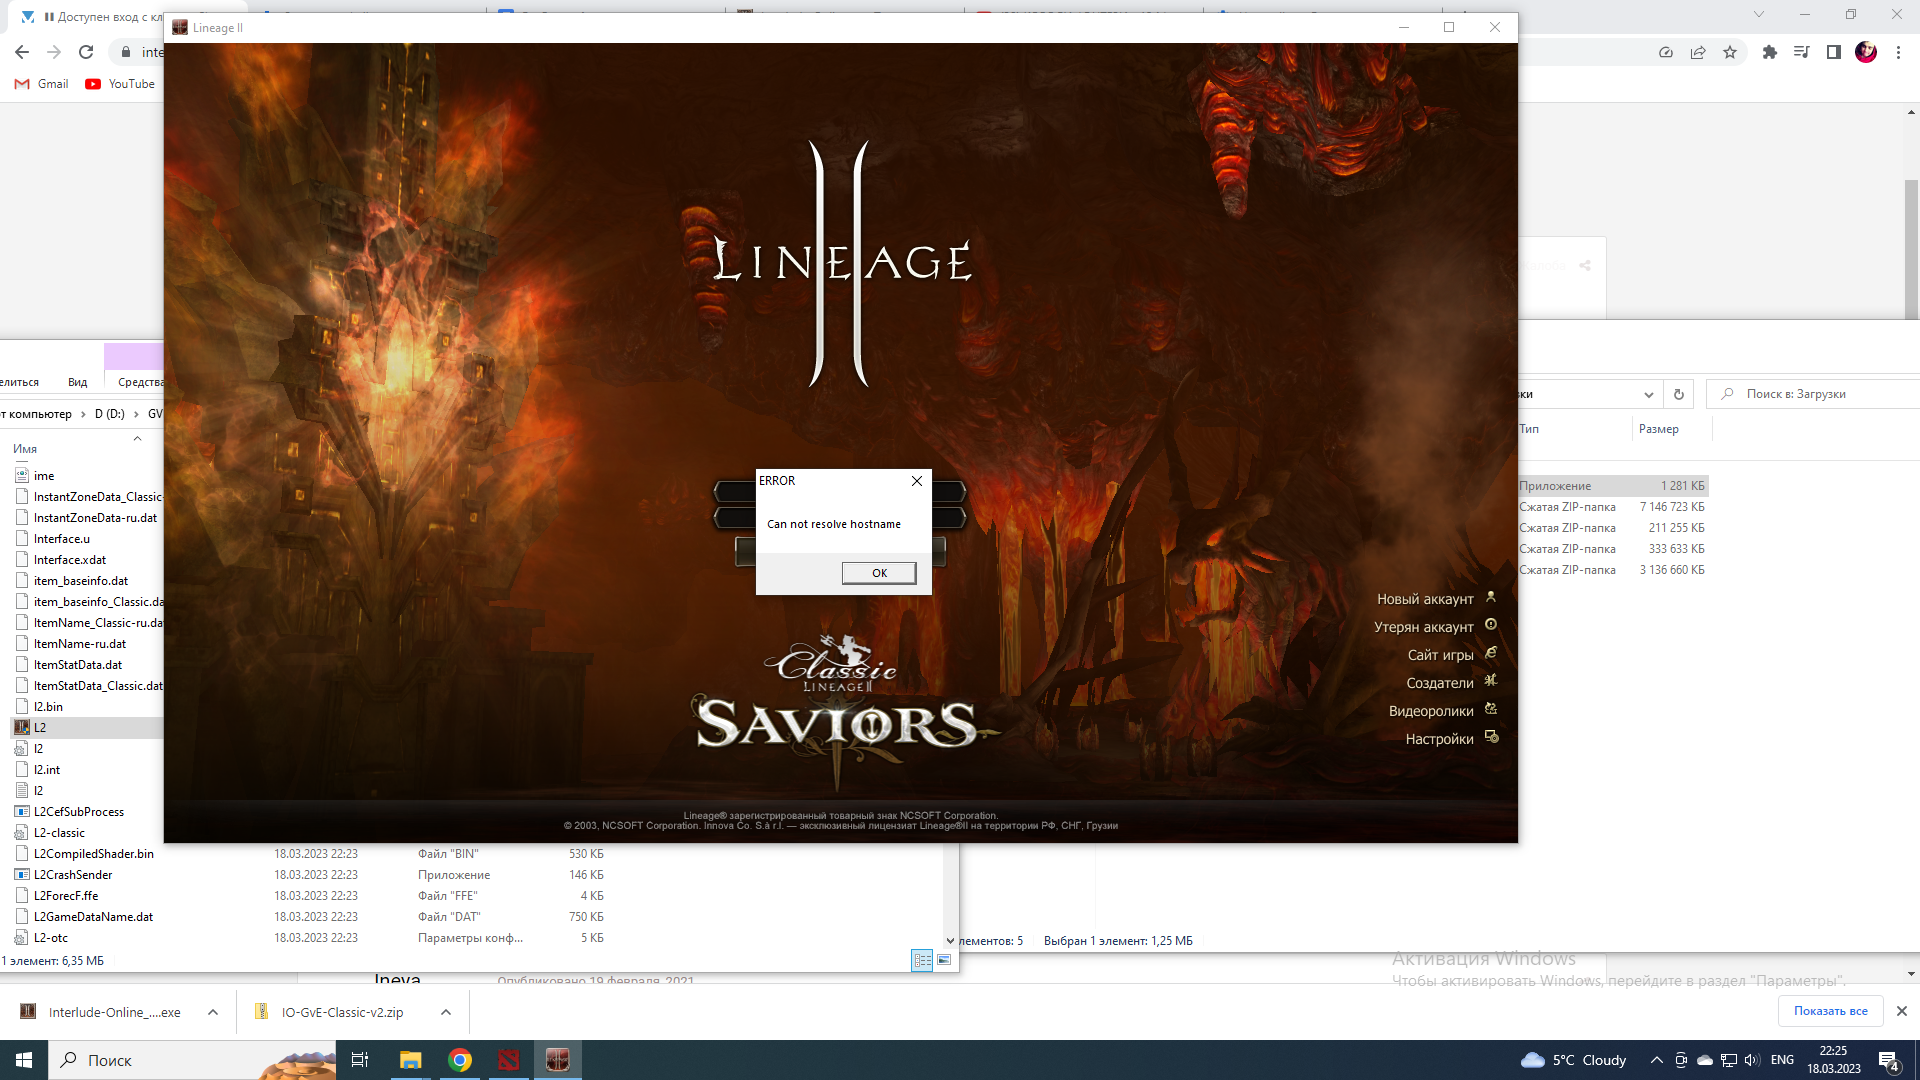Image resolution: width=1920 pixels, height=1080 pixels.
Task: Open Вид tab in Explorer ribbon
Action: point(77,382)
